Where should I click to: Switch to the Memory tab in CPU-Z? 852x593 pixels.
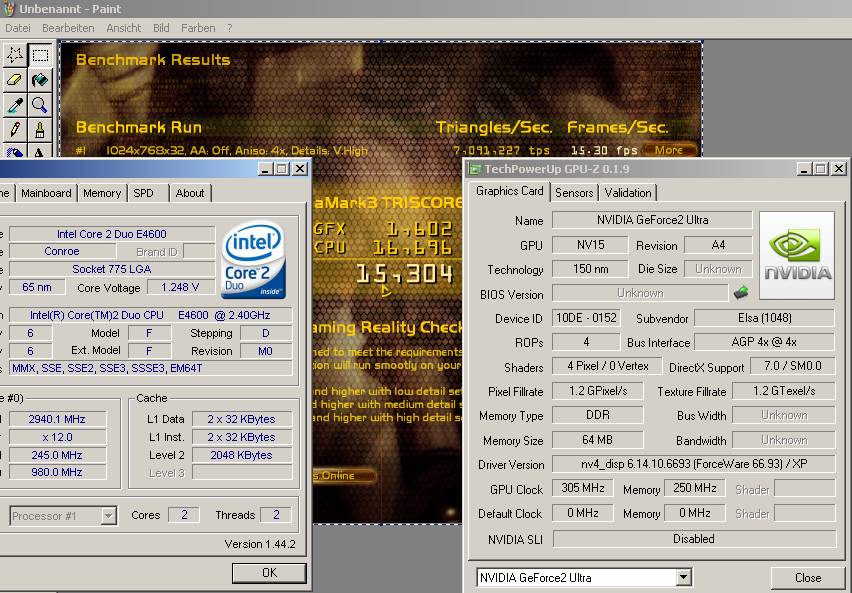coord(102,193)
